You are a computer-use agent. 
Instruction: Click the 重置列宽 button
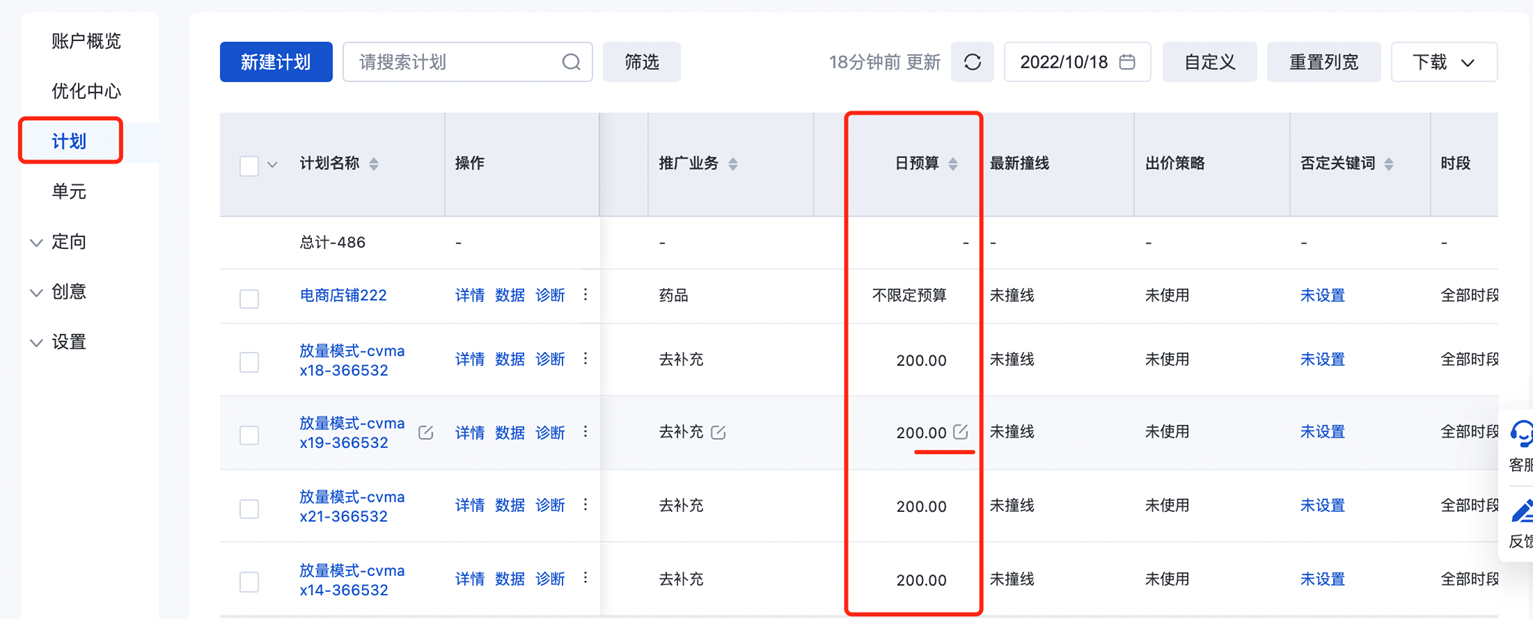pyautogui.click(x=1324, y=62)
